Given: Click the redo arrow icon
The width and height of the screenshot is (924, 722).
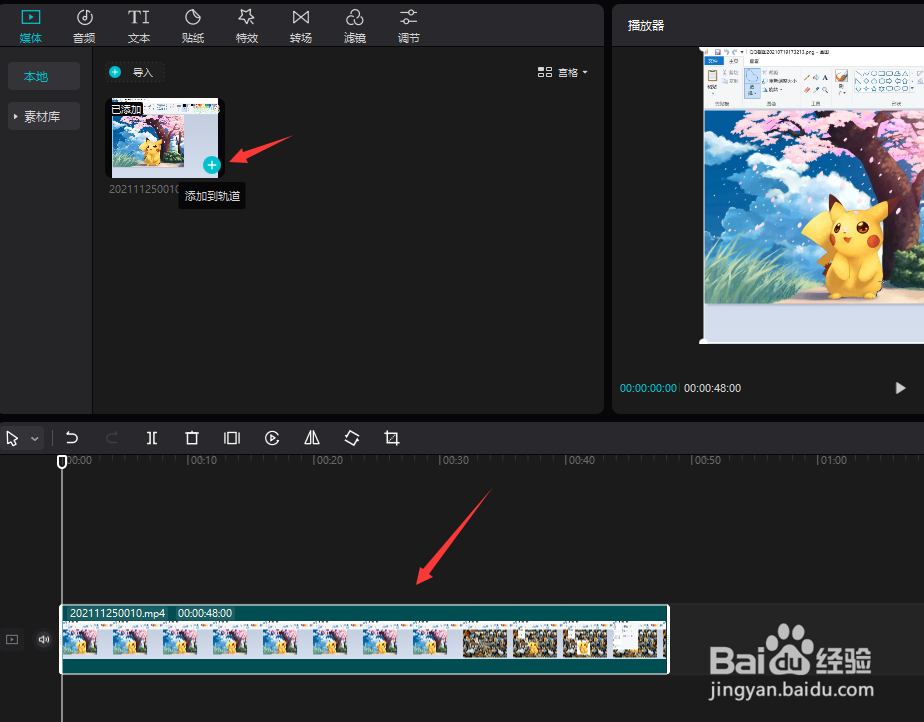Looking at the screenshot, I should click(x=112, y=438).
